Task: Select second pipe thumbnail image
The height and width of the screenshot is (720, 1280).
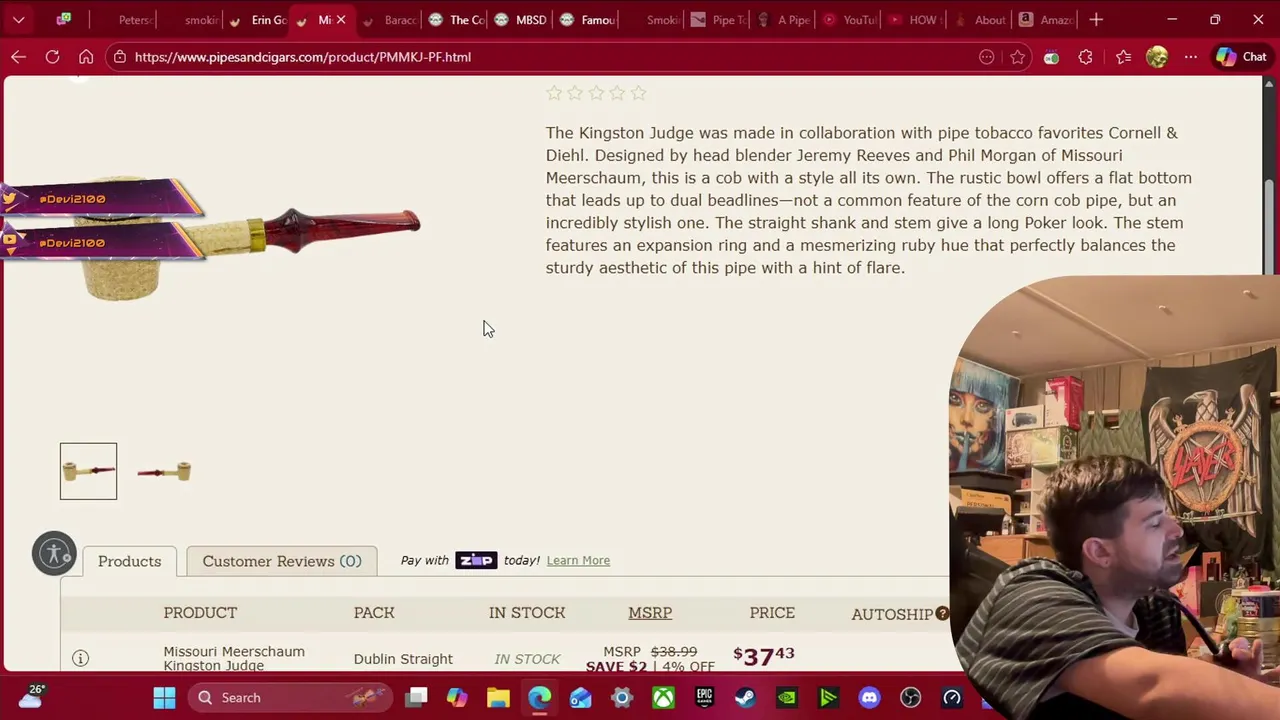Action: tap(164, 471)
